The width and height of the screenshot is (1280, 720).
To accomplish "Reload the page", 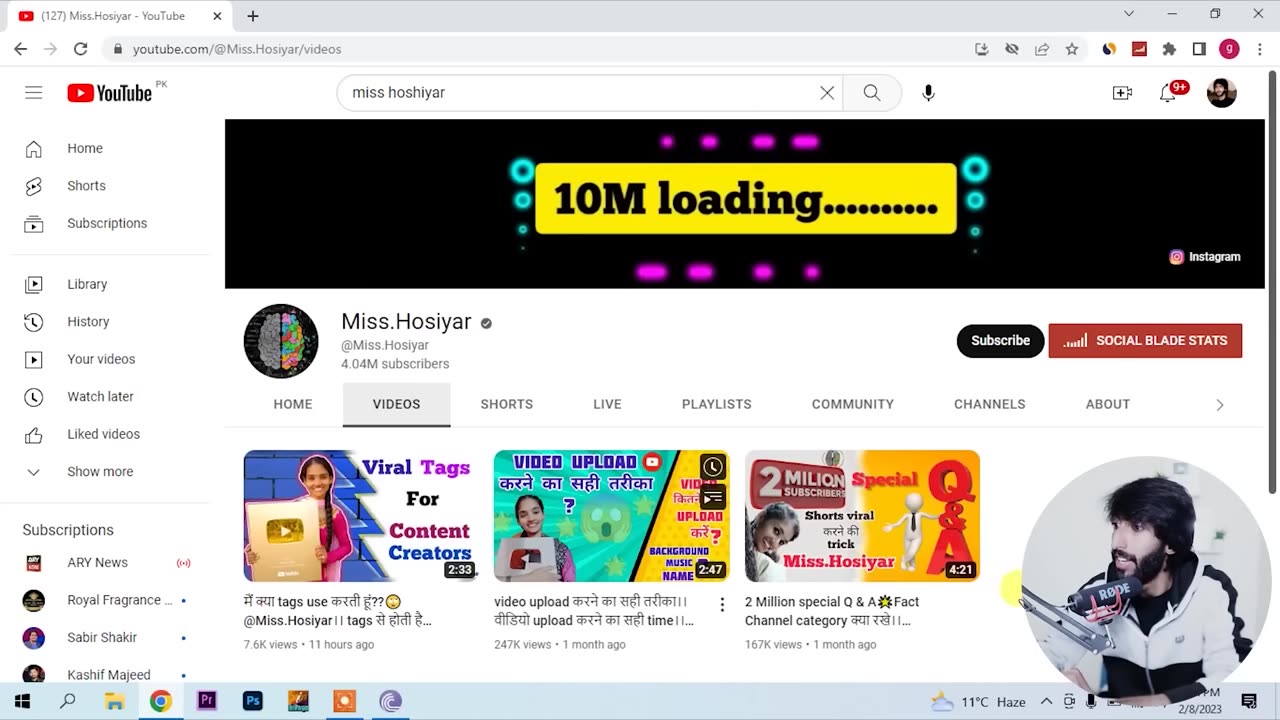I will click(81, 49).
